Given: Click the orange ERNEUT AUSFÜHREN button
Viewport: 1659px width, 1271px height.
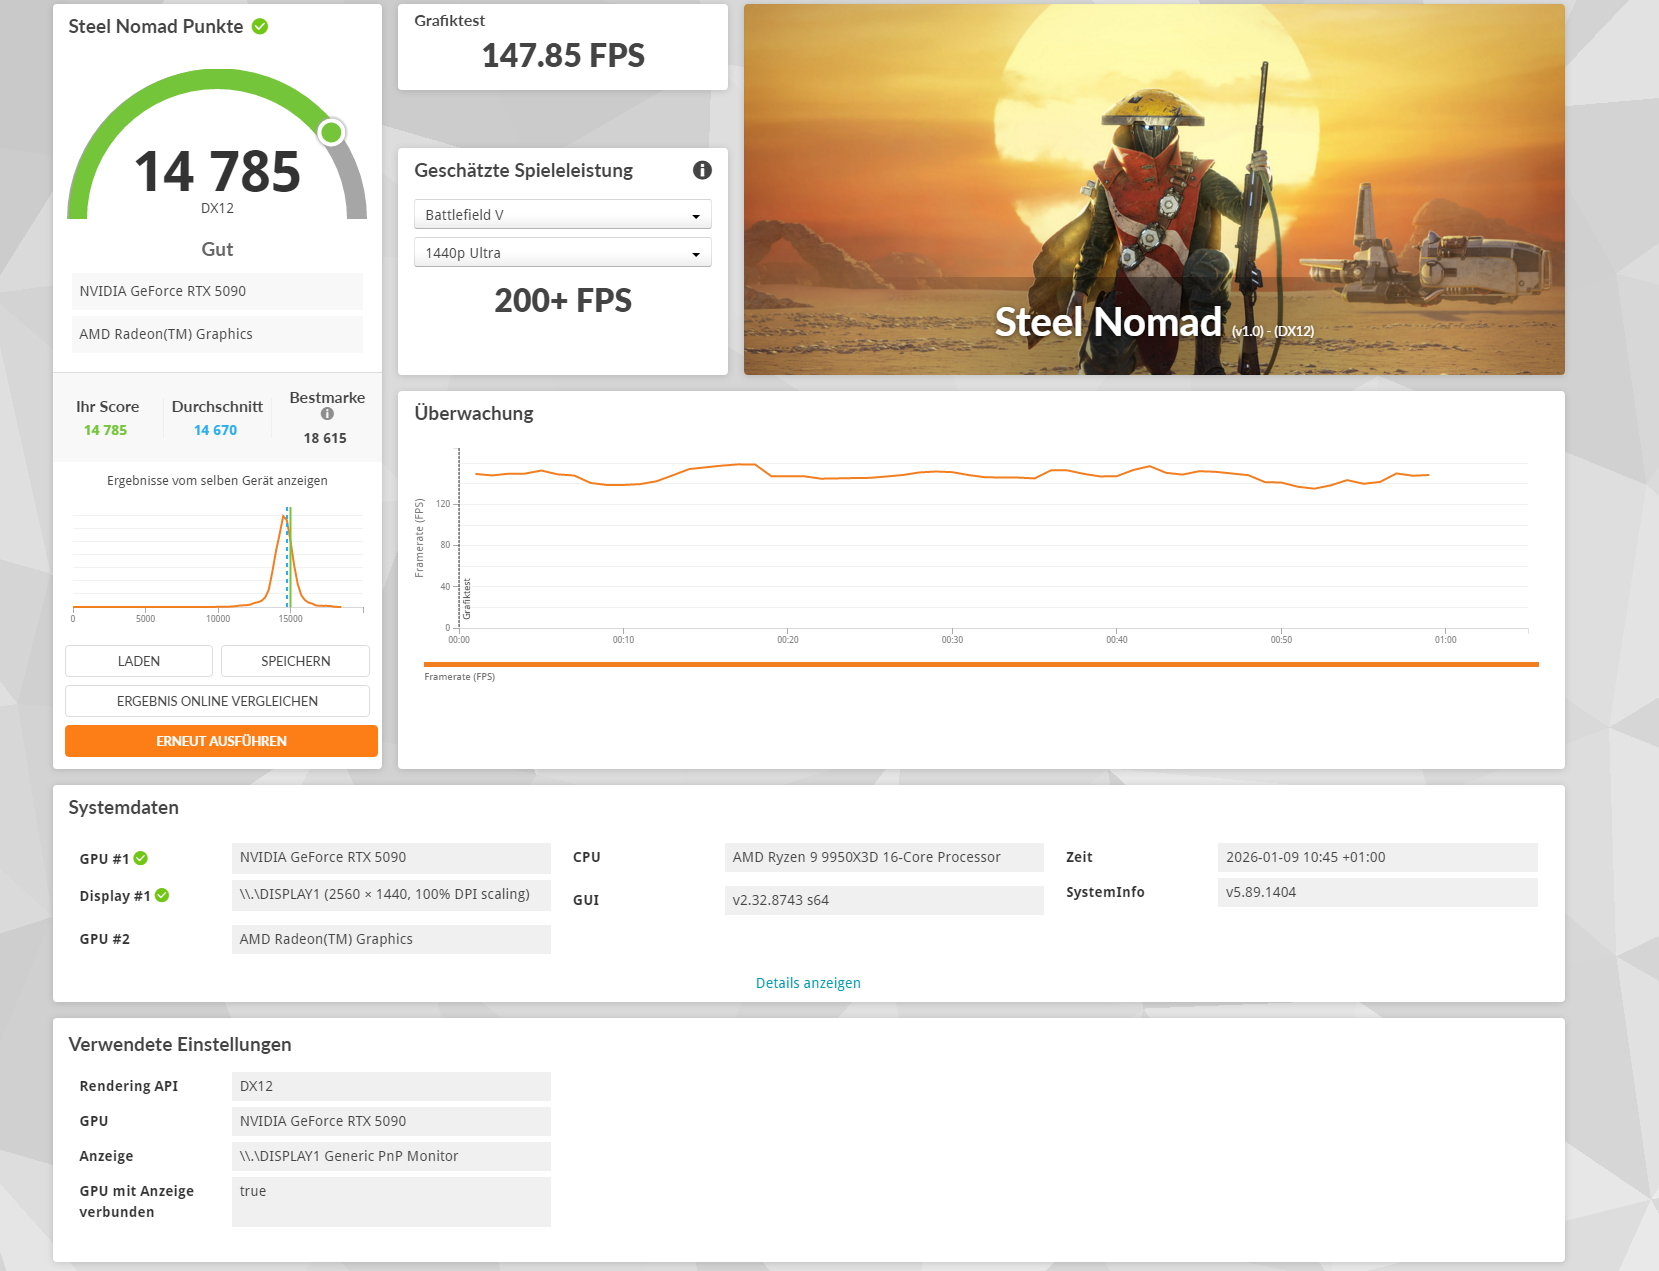Looking at the screenshot, I should click(x=221, y=741).
